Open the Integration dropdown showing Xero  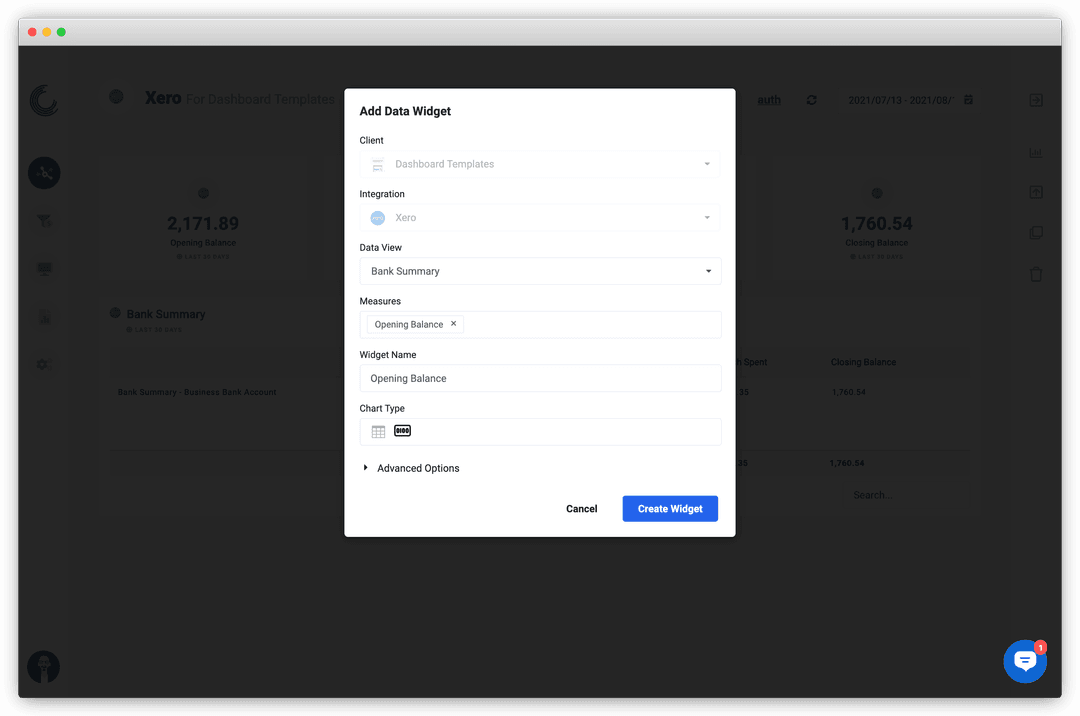(x=540, y=218)
